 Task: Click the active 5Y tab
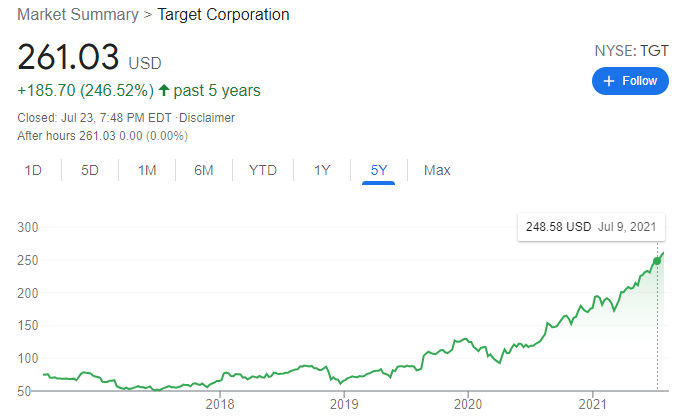coord(379,170)
